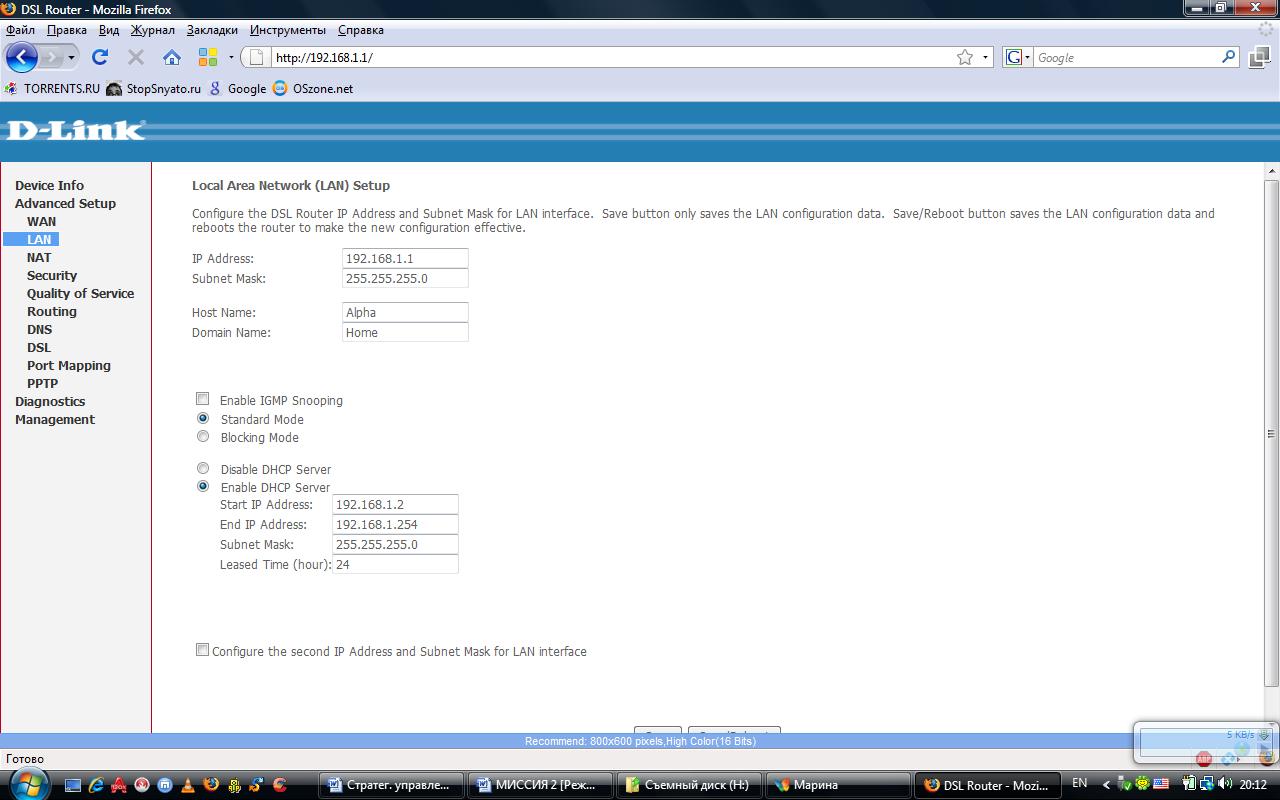Choose Disable DHCP Server option
Viewport: 1280px width, 800px height.
coord(203,468)
